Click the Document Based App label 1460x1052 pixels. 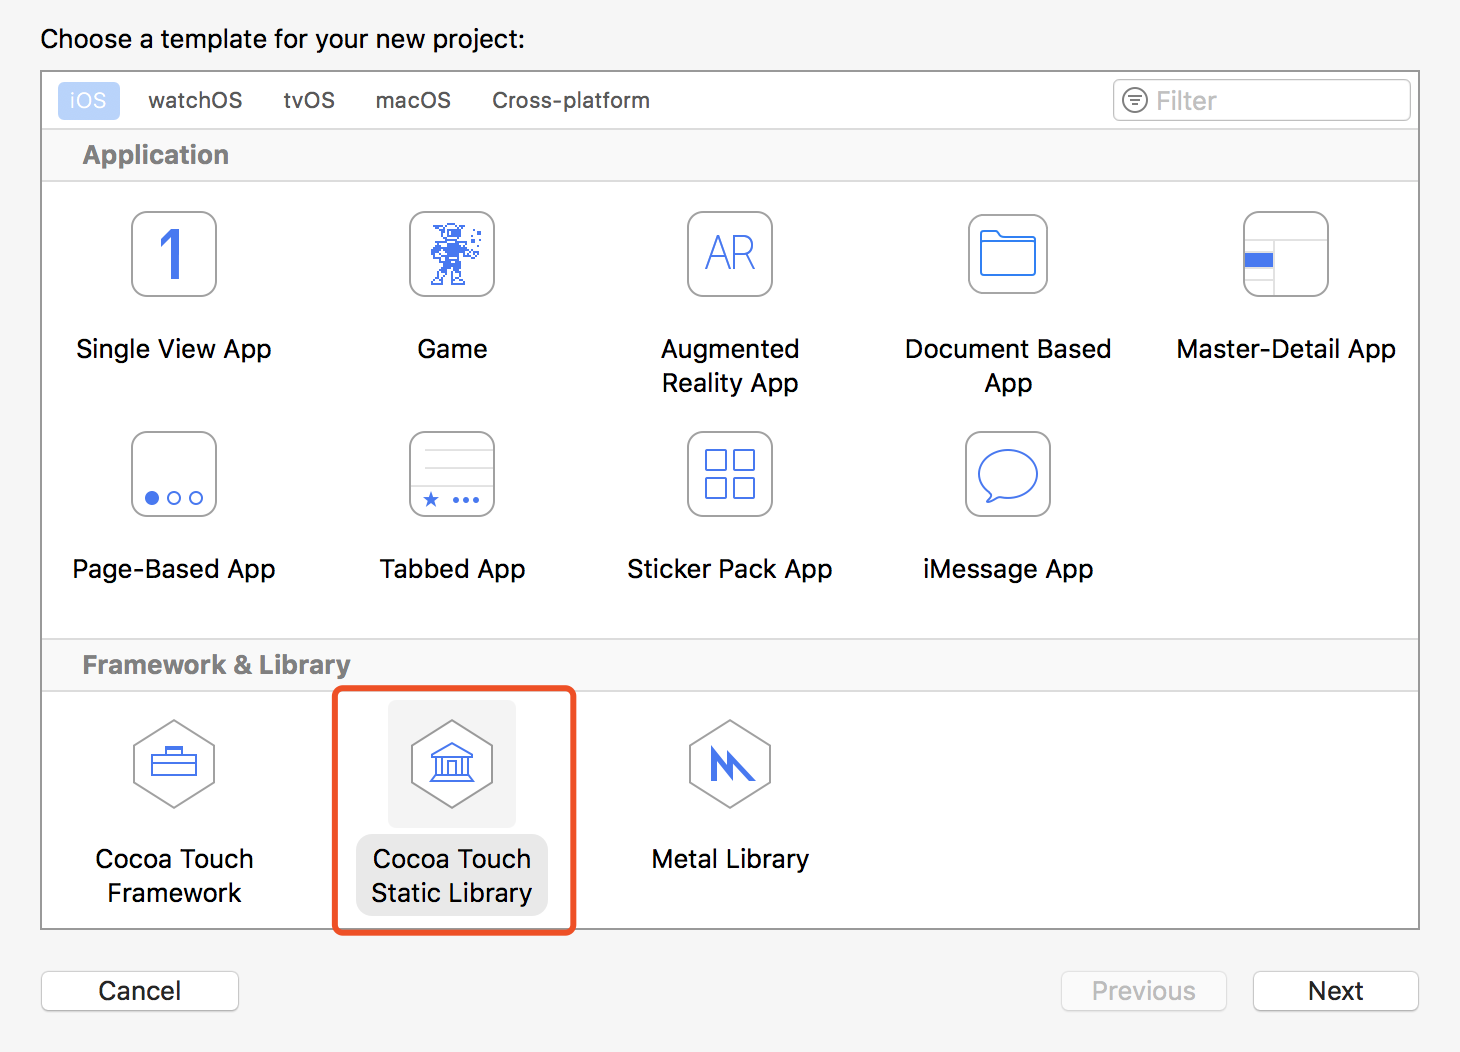1008,366
